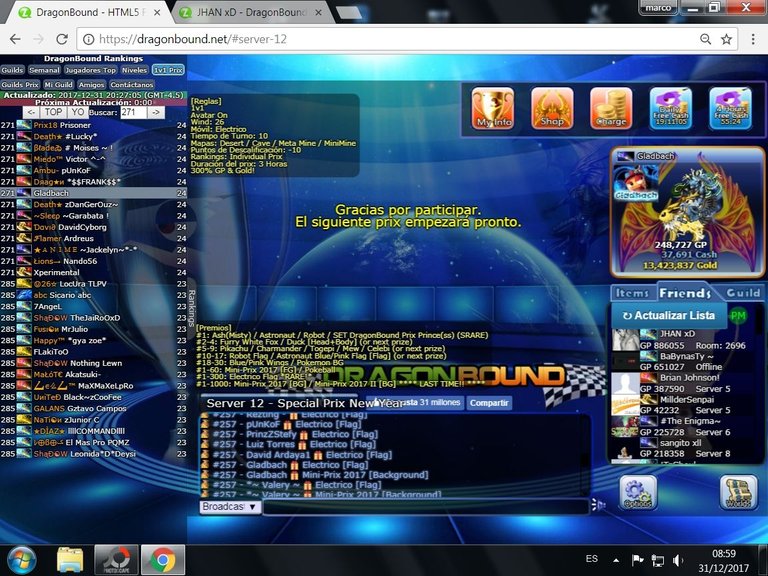
Task: Open the Guilds Prix tab
Action: 20,84
